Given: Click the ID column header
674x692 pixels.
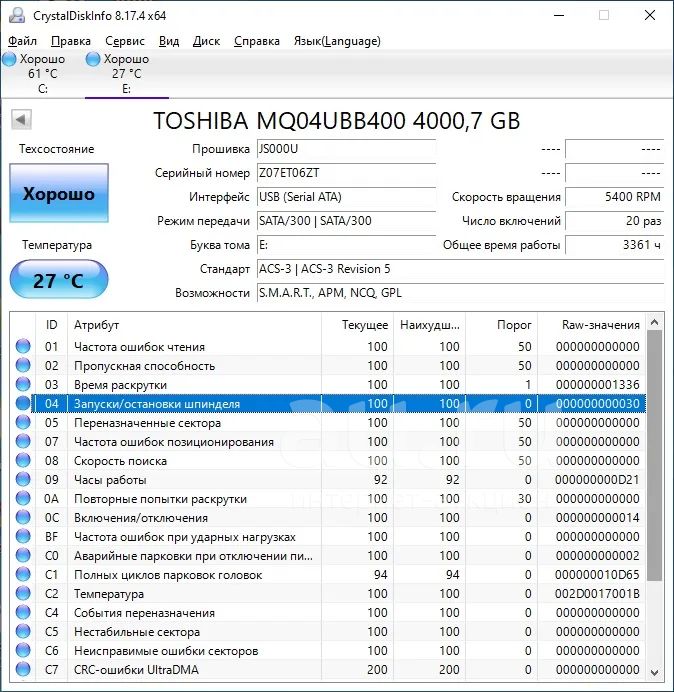Looking at the screenshot, I should [x=51, y=325].
